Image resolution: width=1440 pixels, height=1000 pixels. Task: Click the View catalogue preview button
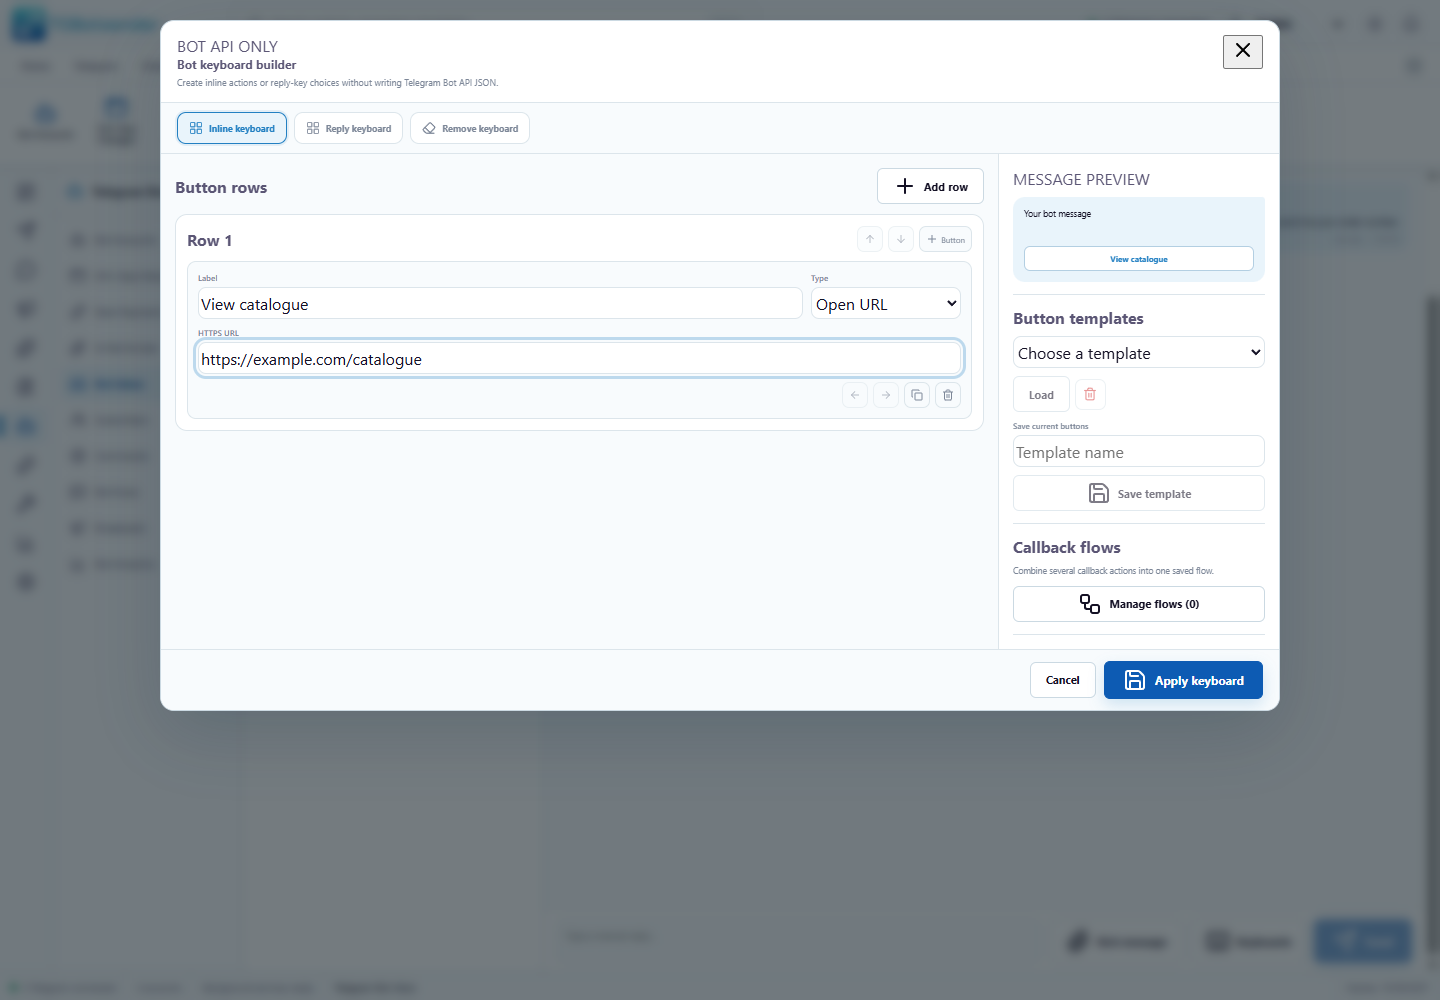point(1139,259)
